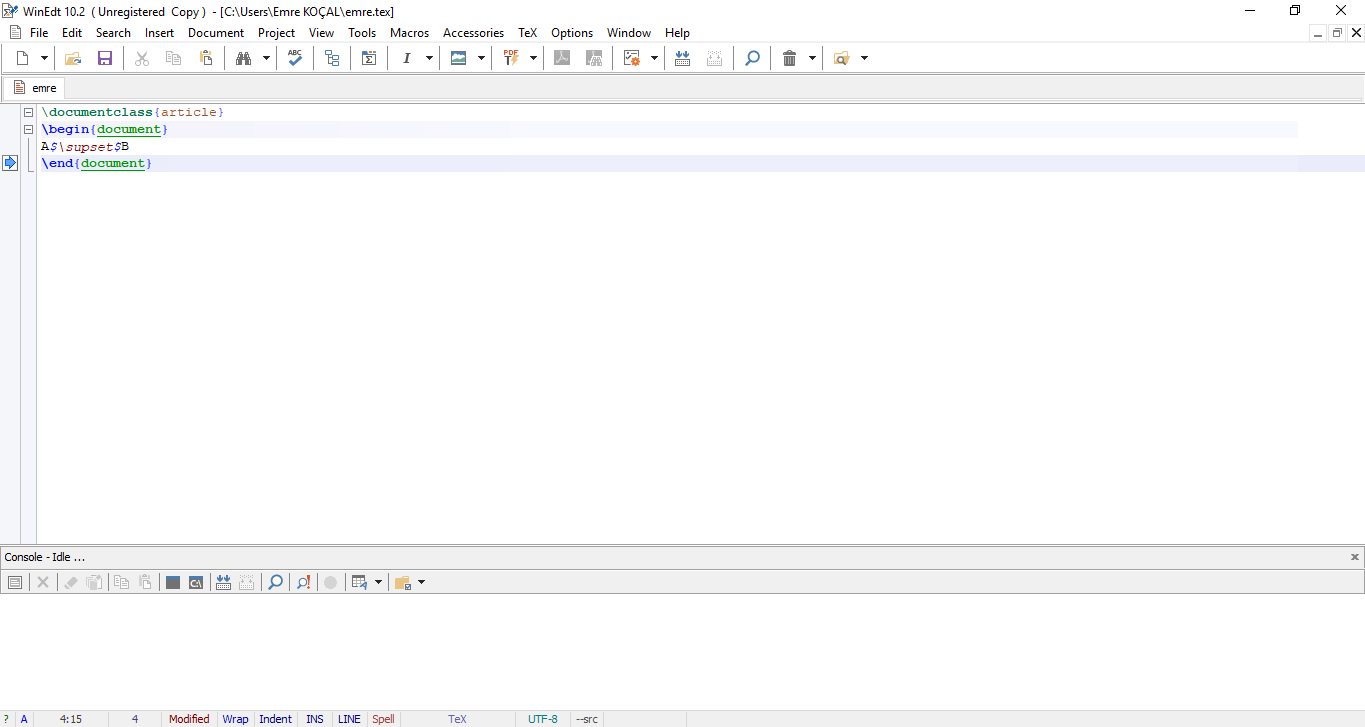This screenshot has width=1365, height=727.
Task: Click the grayed PDF preview icon
Action: (562, 58)
